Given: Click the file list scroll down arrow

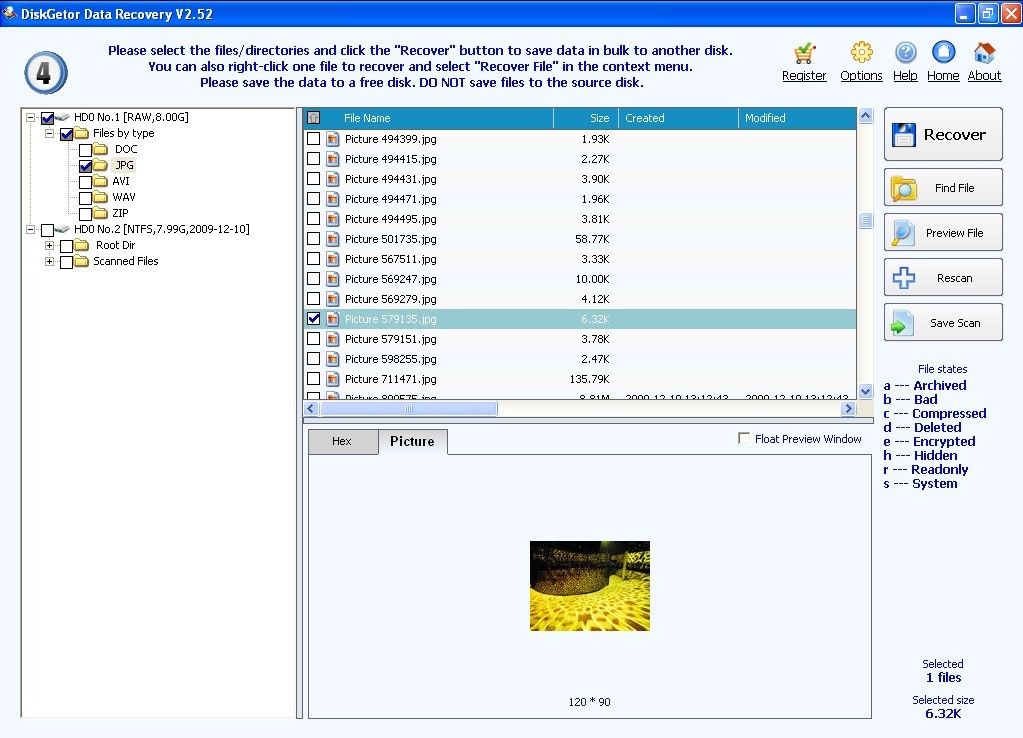Looking at the screenshot, I should pyautogui.click(x=866, y=392).
